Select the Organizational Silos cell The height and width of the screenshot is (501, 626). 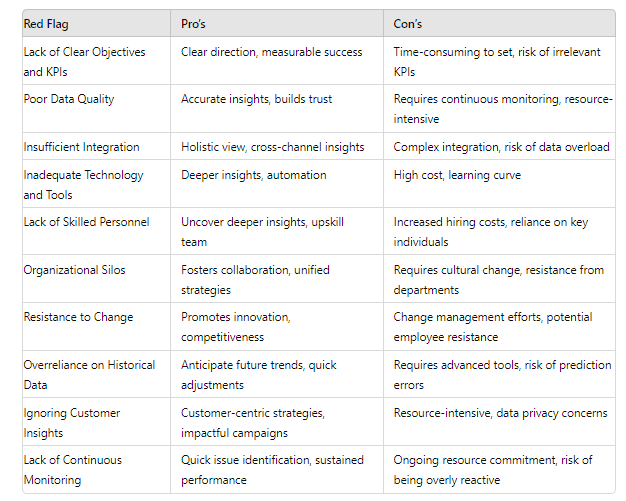coord(96,279)
